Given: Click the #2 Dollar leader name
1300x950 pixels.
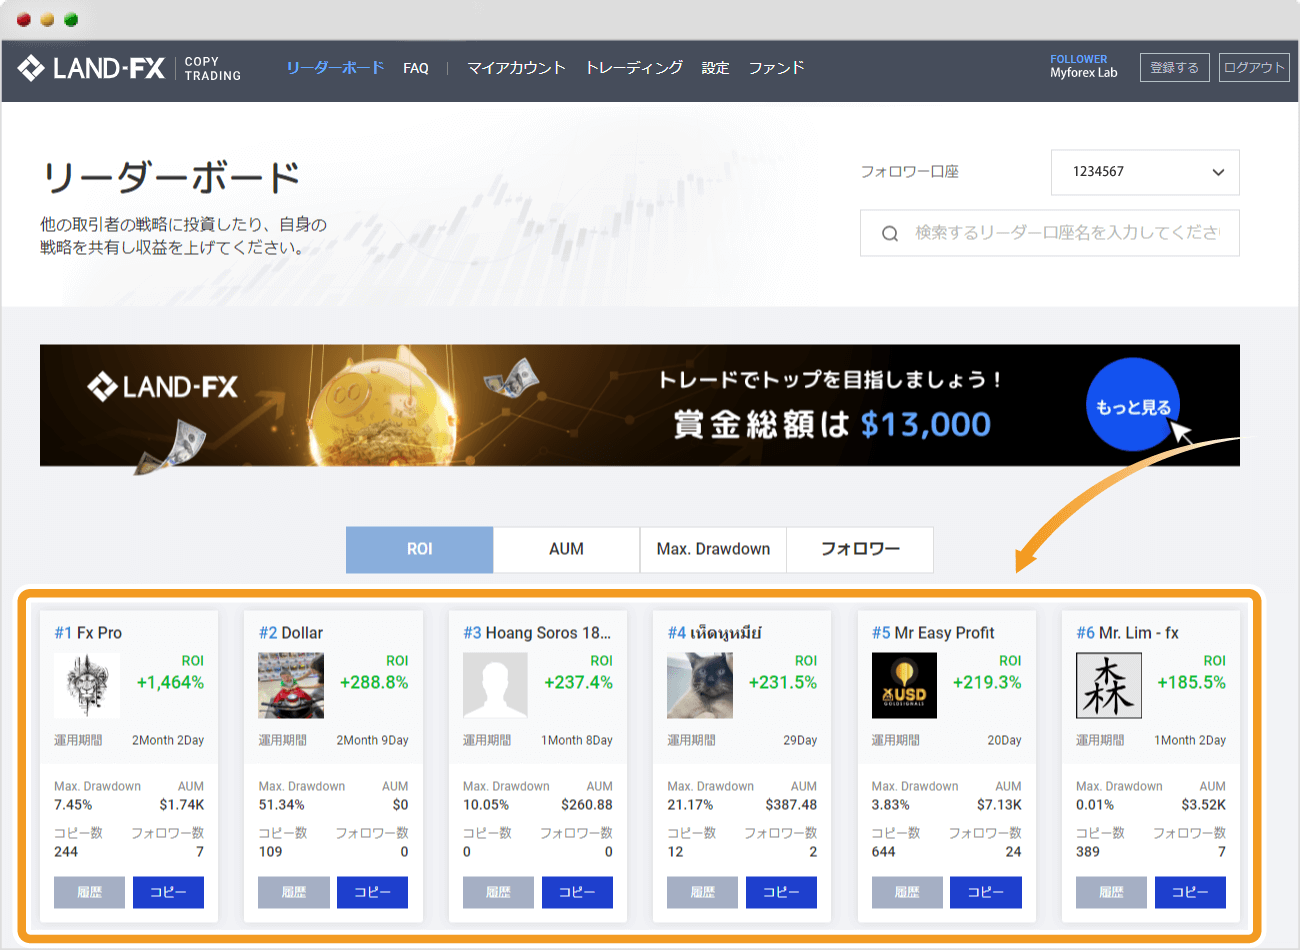Looking at the screenshot, I should tap(291, 633).
